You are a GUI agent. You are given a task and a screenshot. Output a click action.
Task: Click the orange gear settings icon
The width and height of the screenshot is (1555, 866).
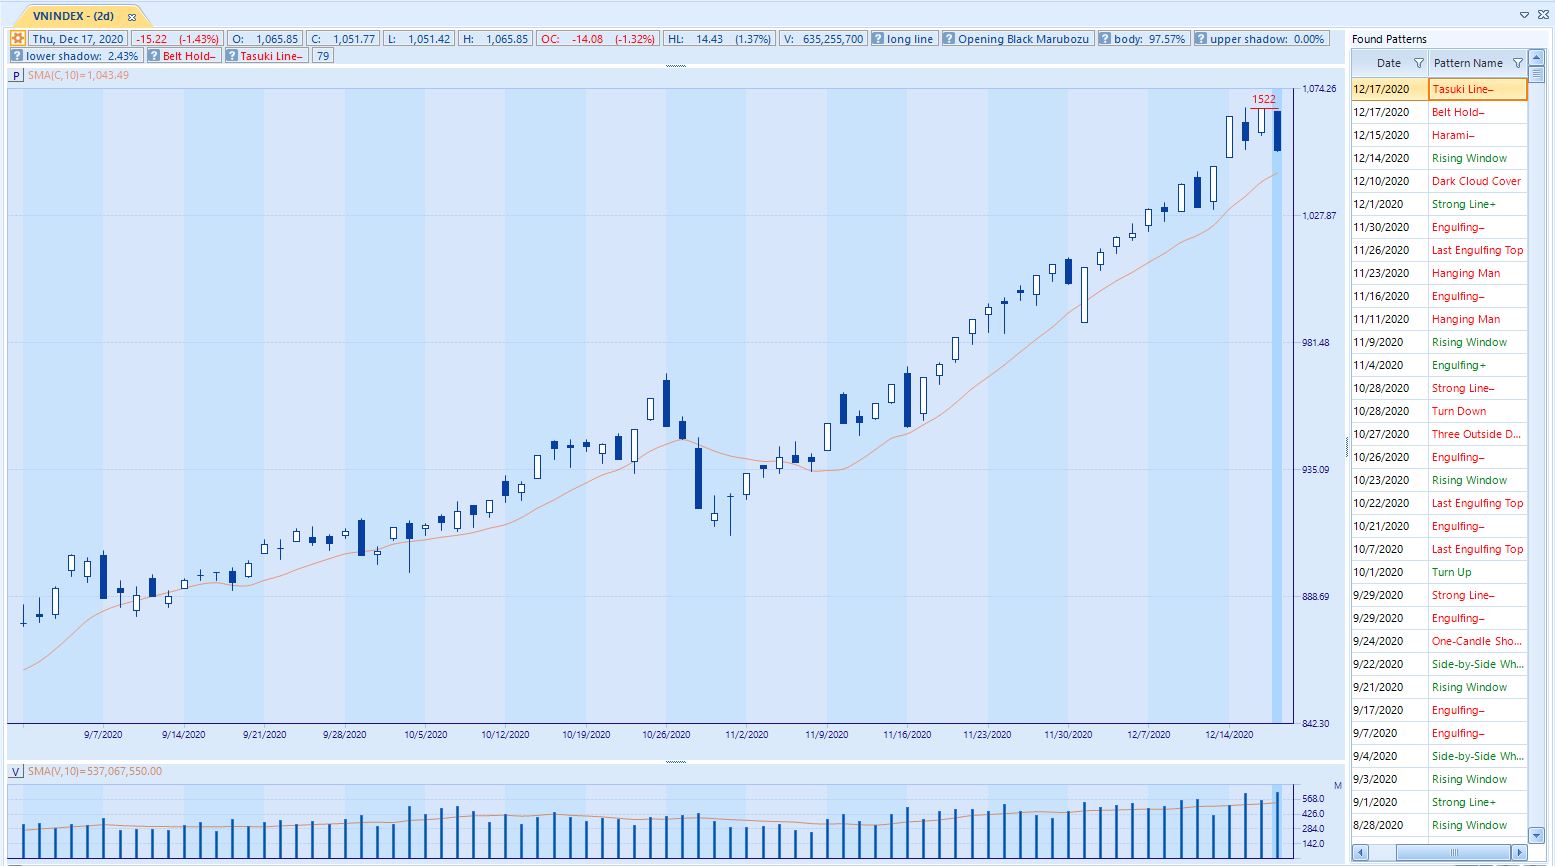tap(18, 39)
